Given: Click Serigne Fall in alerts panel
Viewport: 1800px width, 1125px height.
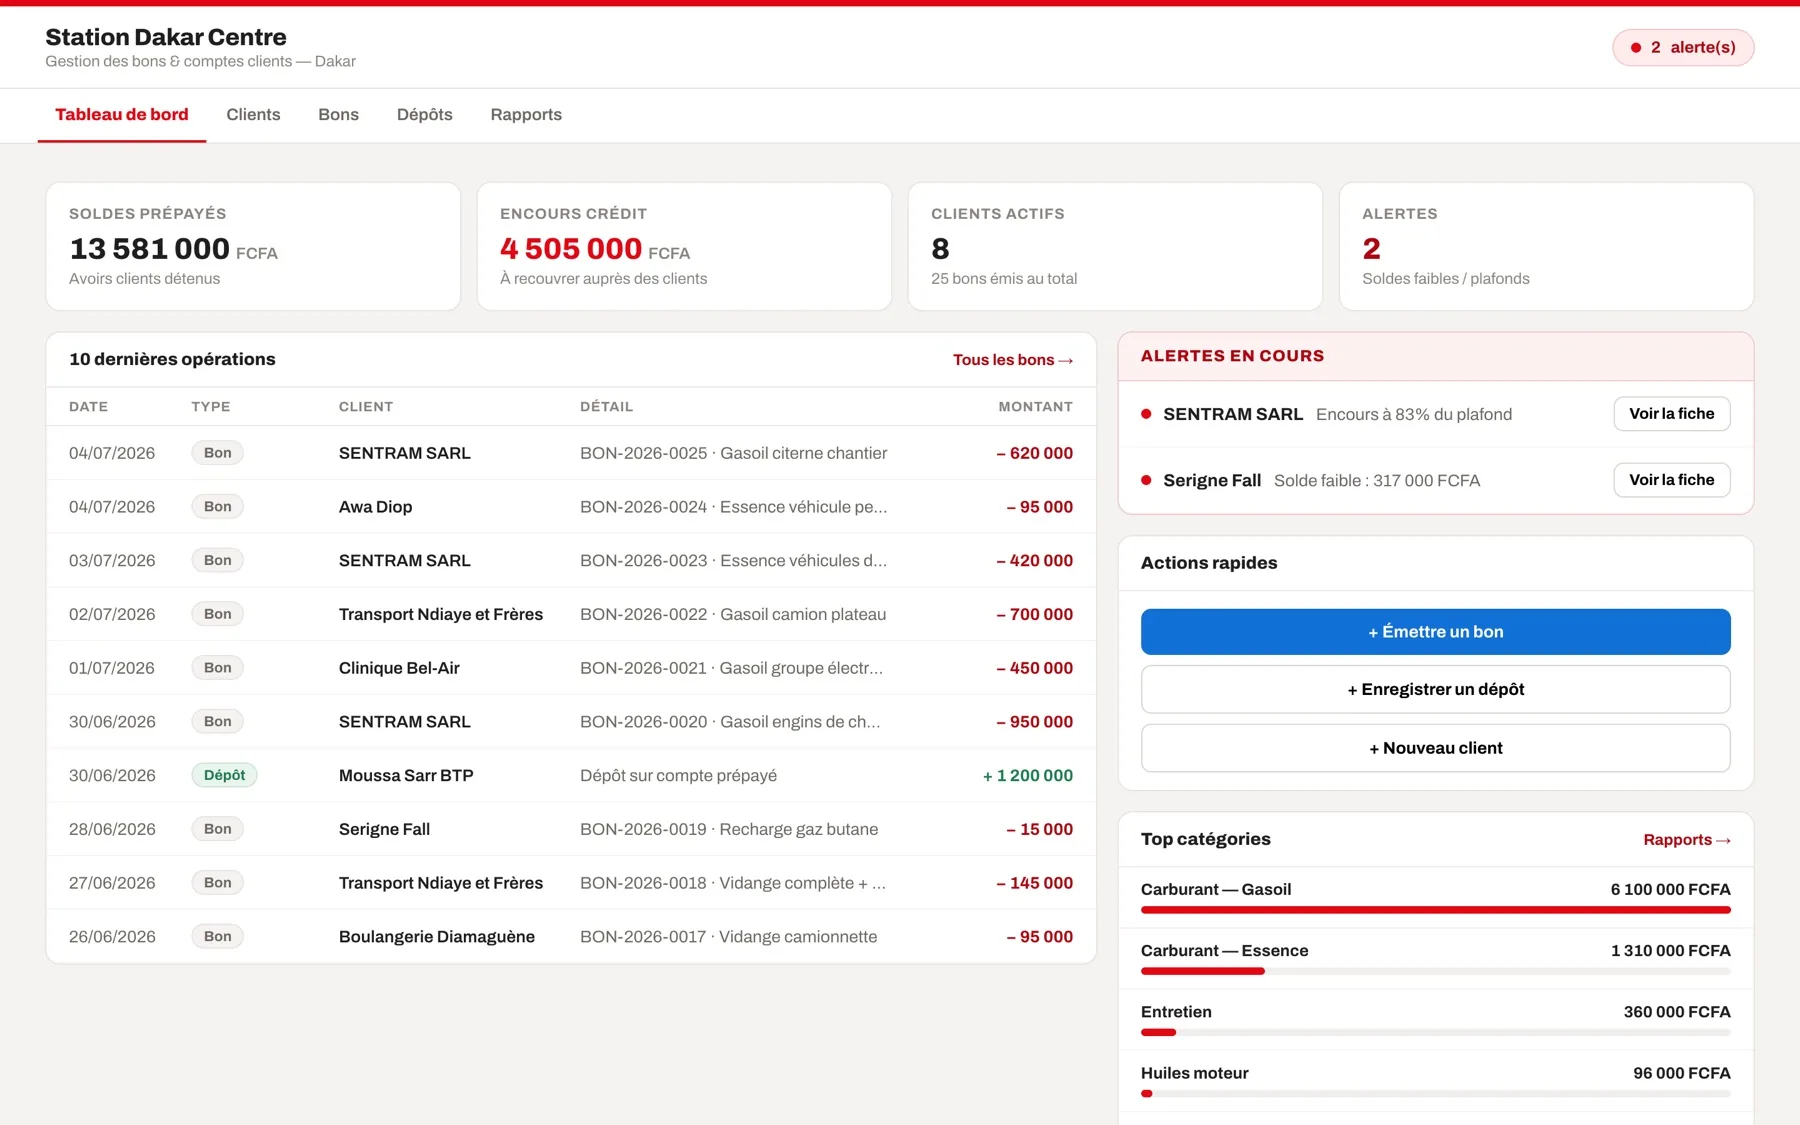Looking at the screenshot, I should point(1212,480).
